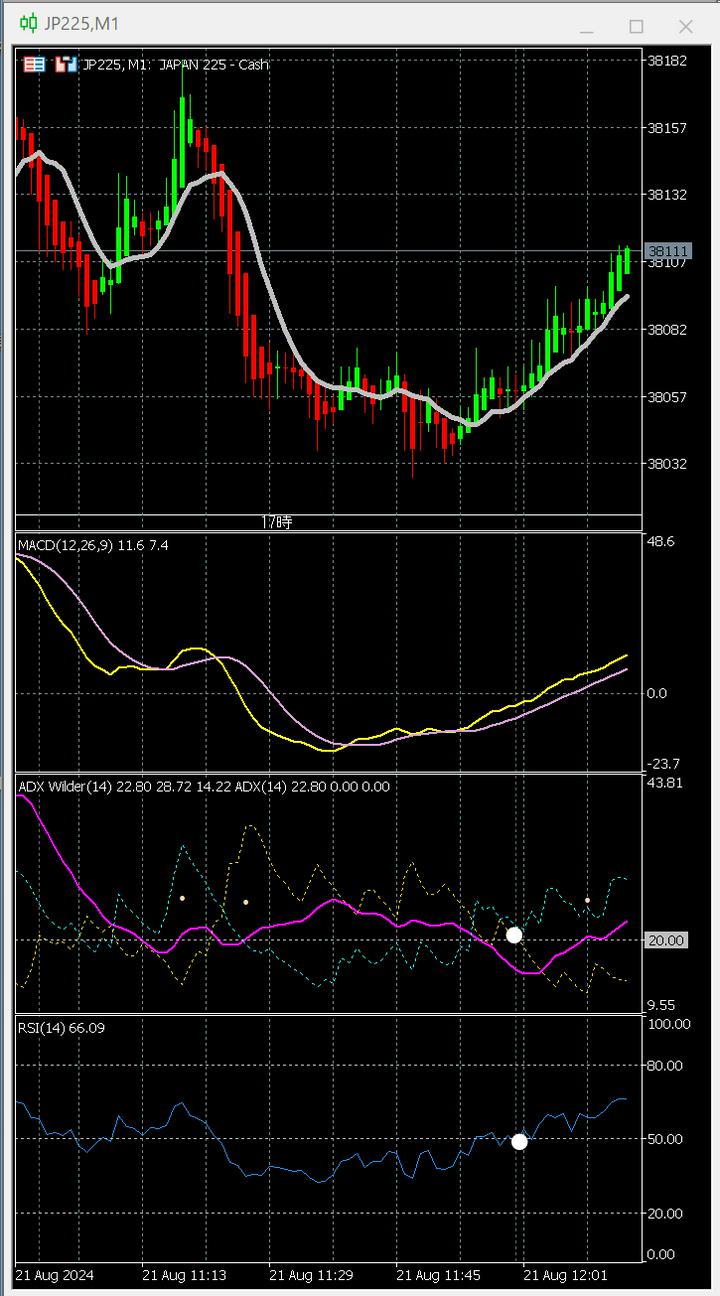Click the depth of market icon

66,65
